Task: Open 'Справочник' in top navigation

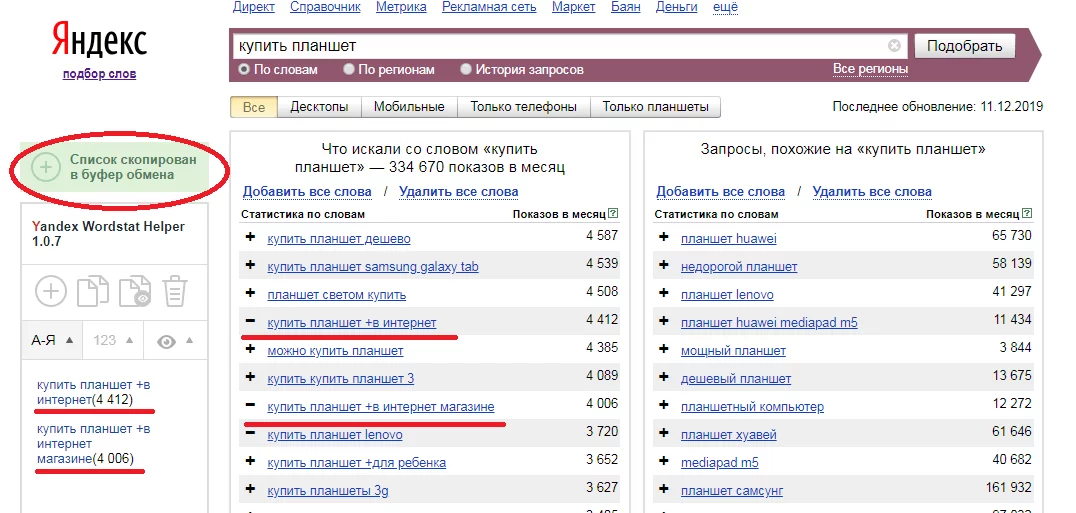Action: [325, 7]
